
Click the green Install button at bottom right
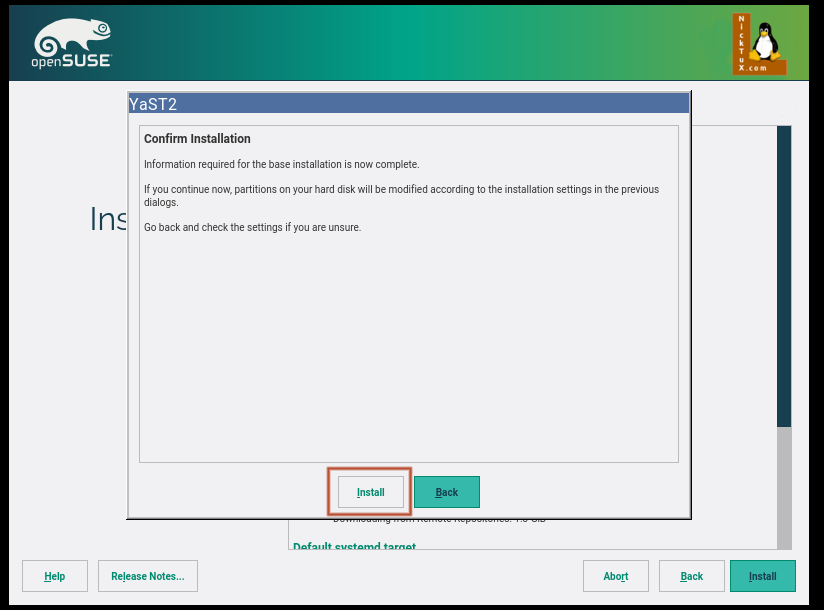(x=763, y=576)
